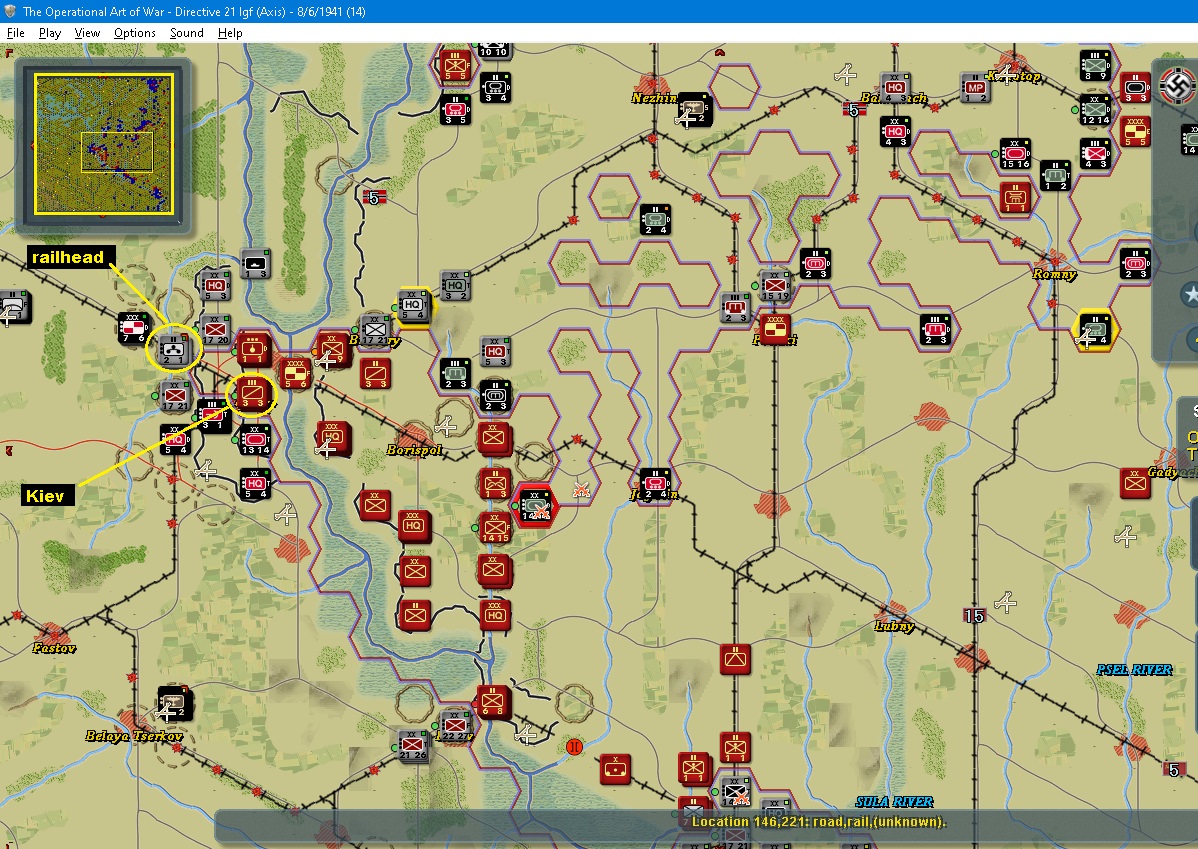Click the Nezhin city label
This screenshot has height=849, width=1198.
654,98
